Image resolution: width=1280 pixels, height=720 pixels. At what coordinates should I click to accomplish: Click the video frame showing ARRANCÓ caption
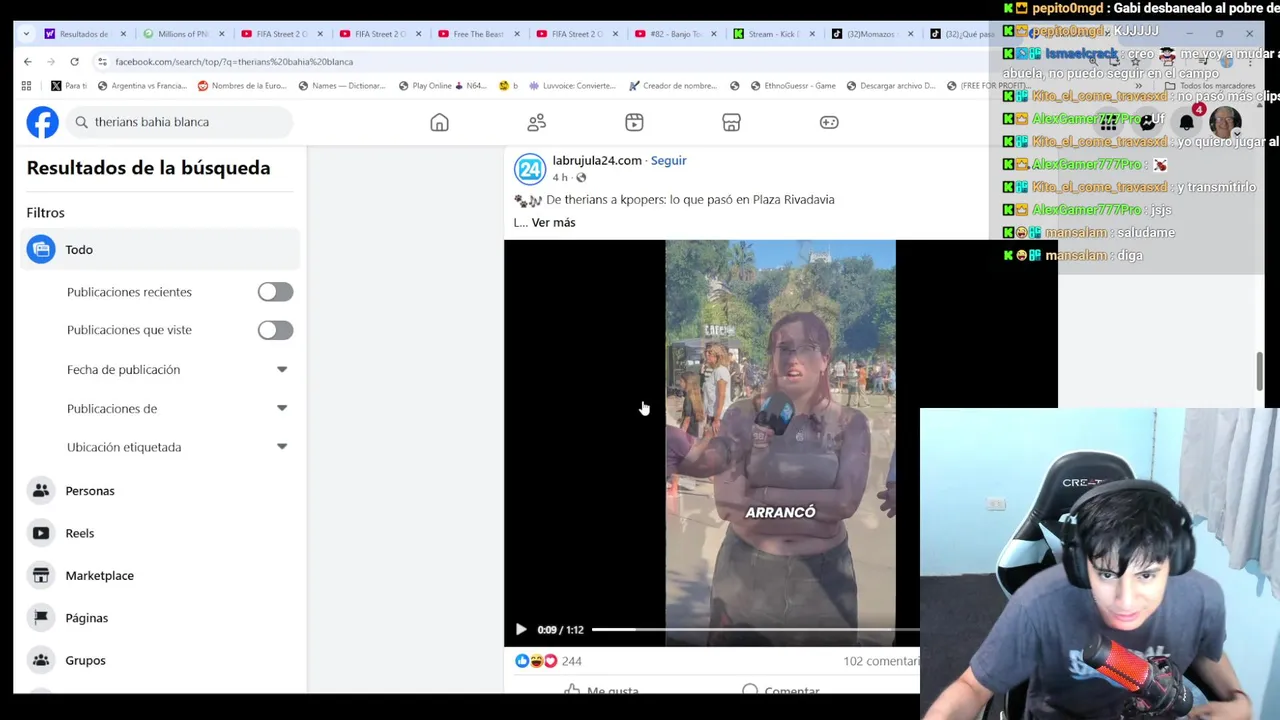(780, 443)
